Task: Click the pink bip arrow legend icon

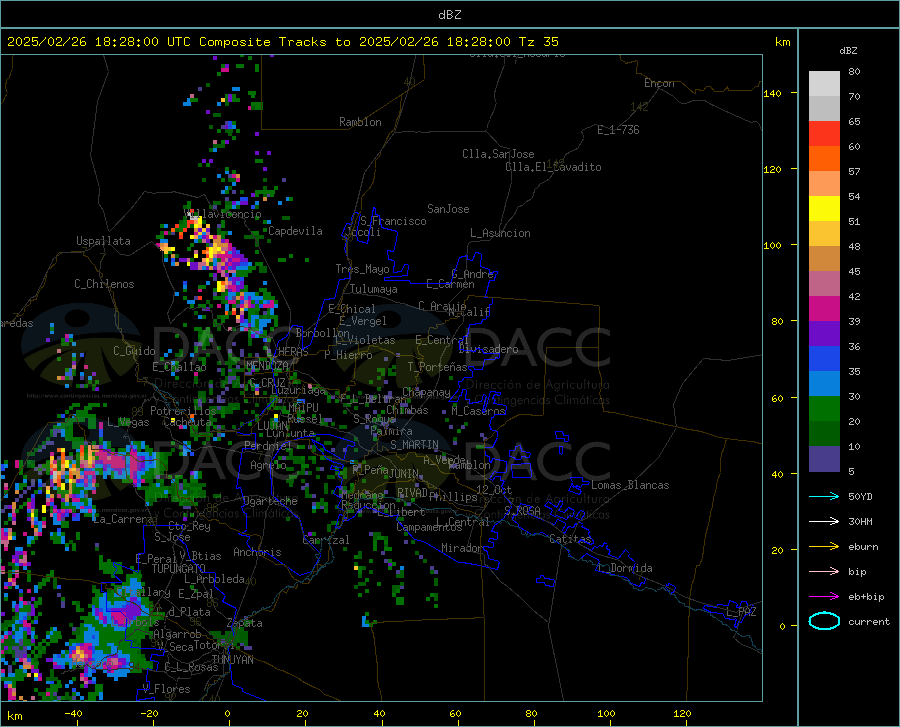Action: (x=824, y=571)
